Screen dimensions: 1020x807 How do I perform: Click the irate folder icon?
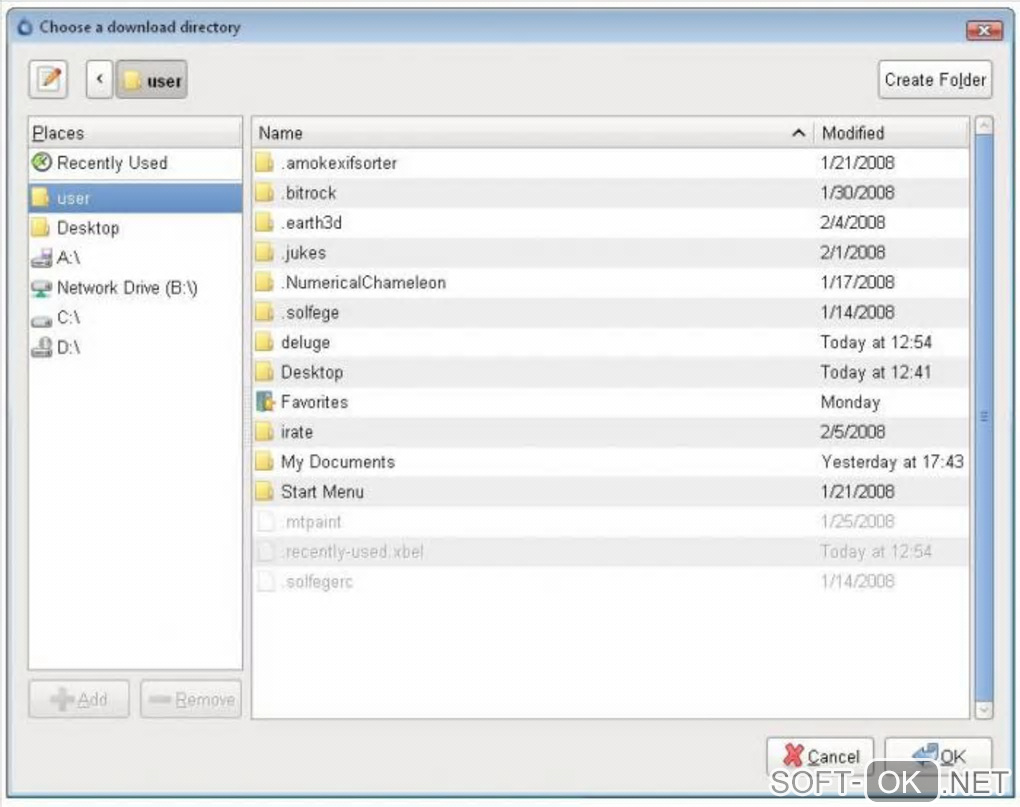[264, 432]
